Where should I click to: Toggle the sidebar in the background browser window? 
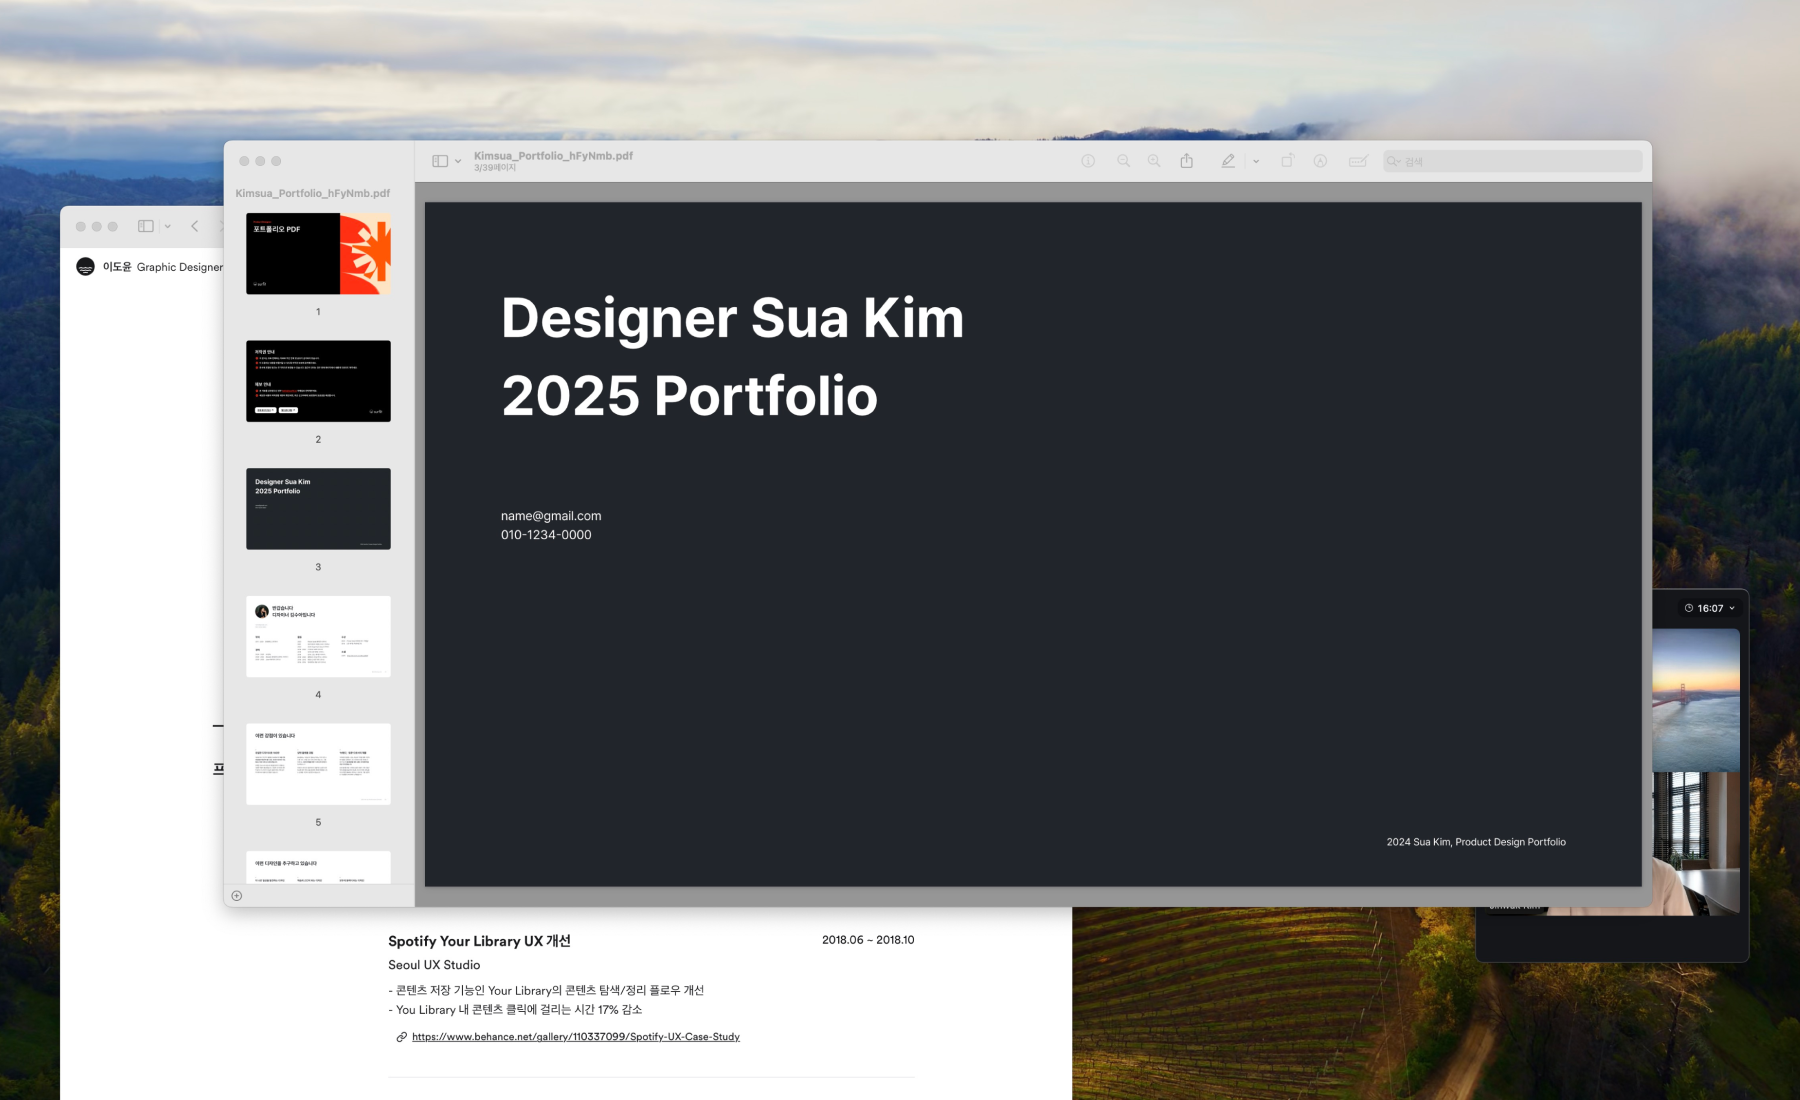[x=146, y=226]
